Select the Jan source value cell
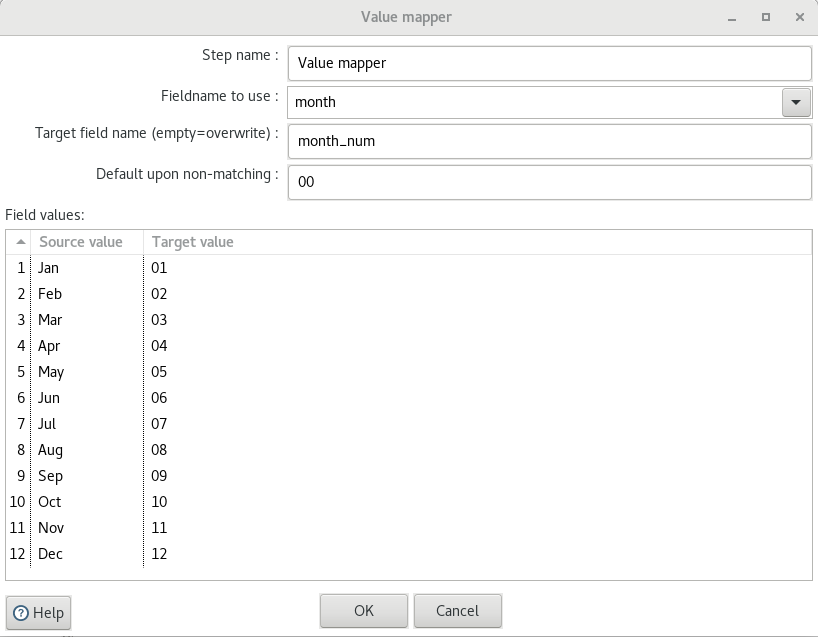Image resolution: width=818 pixels, height=637 pixels. 87,268
